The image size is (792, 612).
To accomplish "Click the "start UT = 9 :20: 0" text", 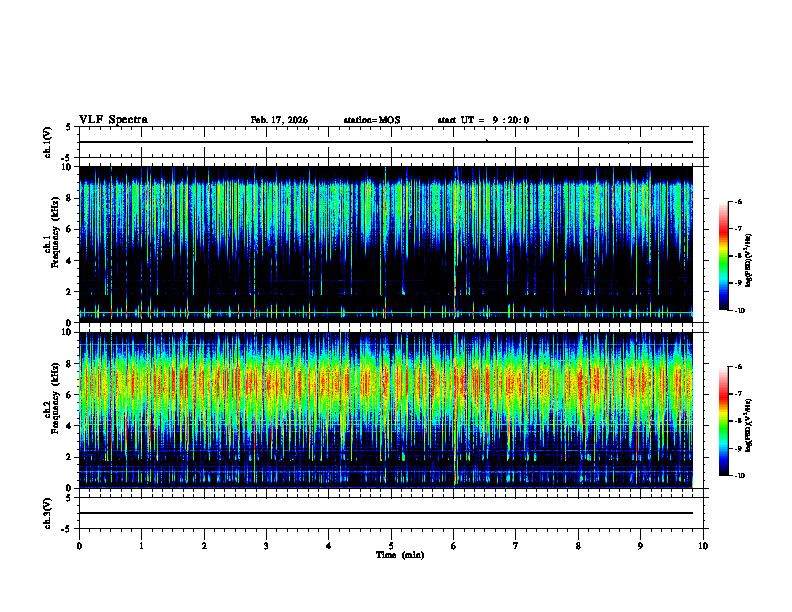I will tap(483, 120).
